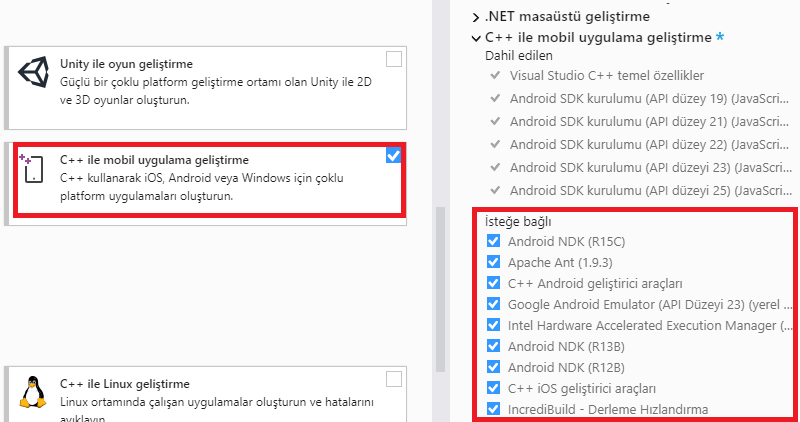The width and height of the screenshot is (800, 422).
Task: Click checkmark icon beside Android SDK kurulumu API düzey 22
Action: tap(494, 144)
